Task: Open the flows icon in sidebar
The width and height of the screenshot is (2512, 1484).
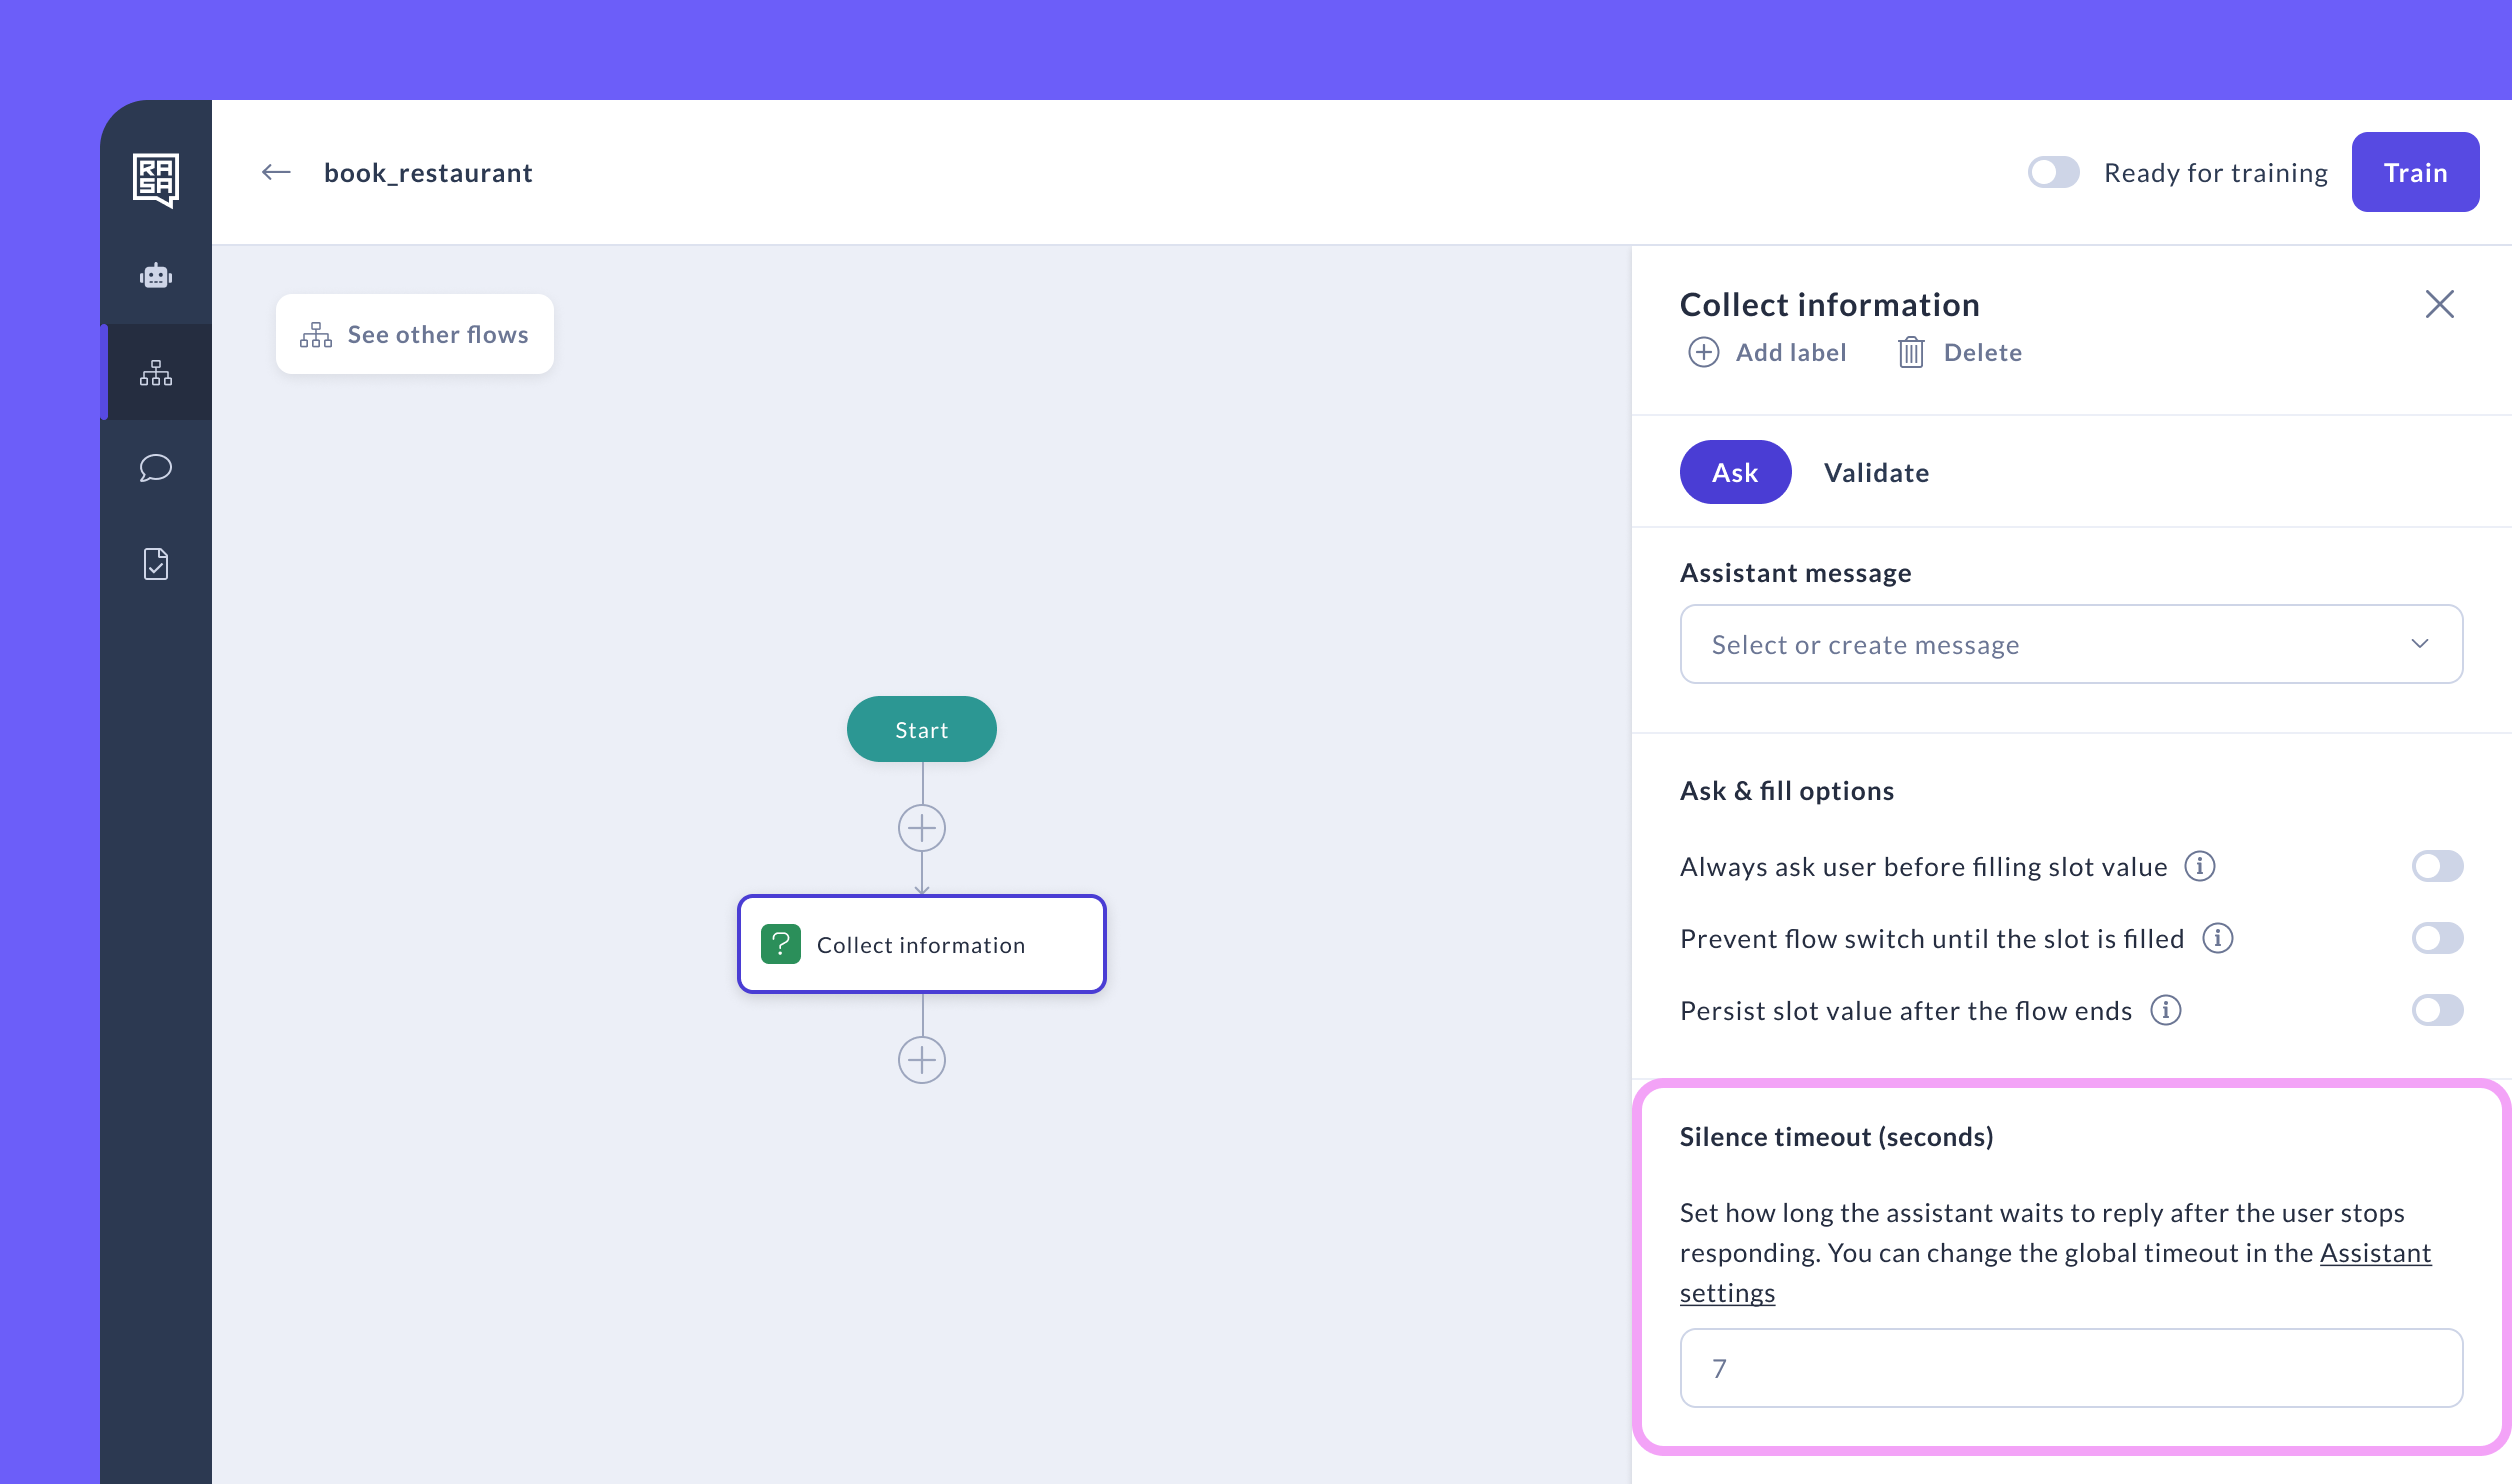Action: coord(155,373)
